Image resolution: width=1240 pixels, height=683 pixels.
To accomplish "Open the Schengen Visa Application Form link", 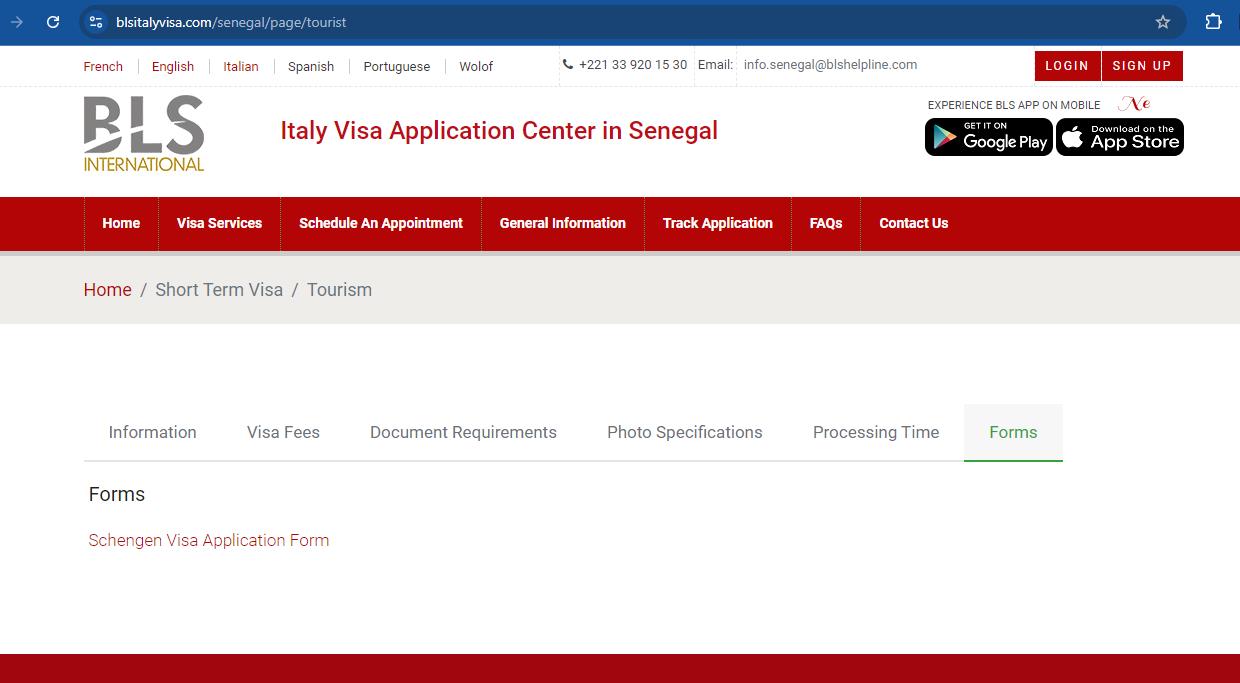I will coord(209,540).
